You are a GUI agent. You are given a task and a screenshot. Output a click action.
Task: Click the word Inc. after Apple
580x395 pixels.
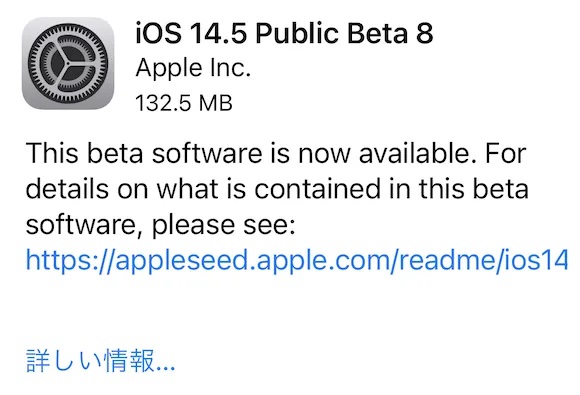[x=230, y=68]
